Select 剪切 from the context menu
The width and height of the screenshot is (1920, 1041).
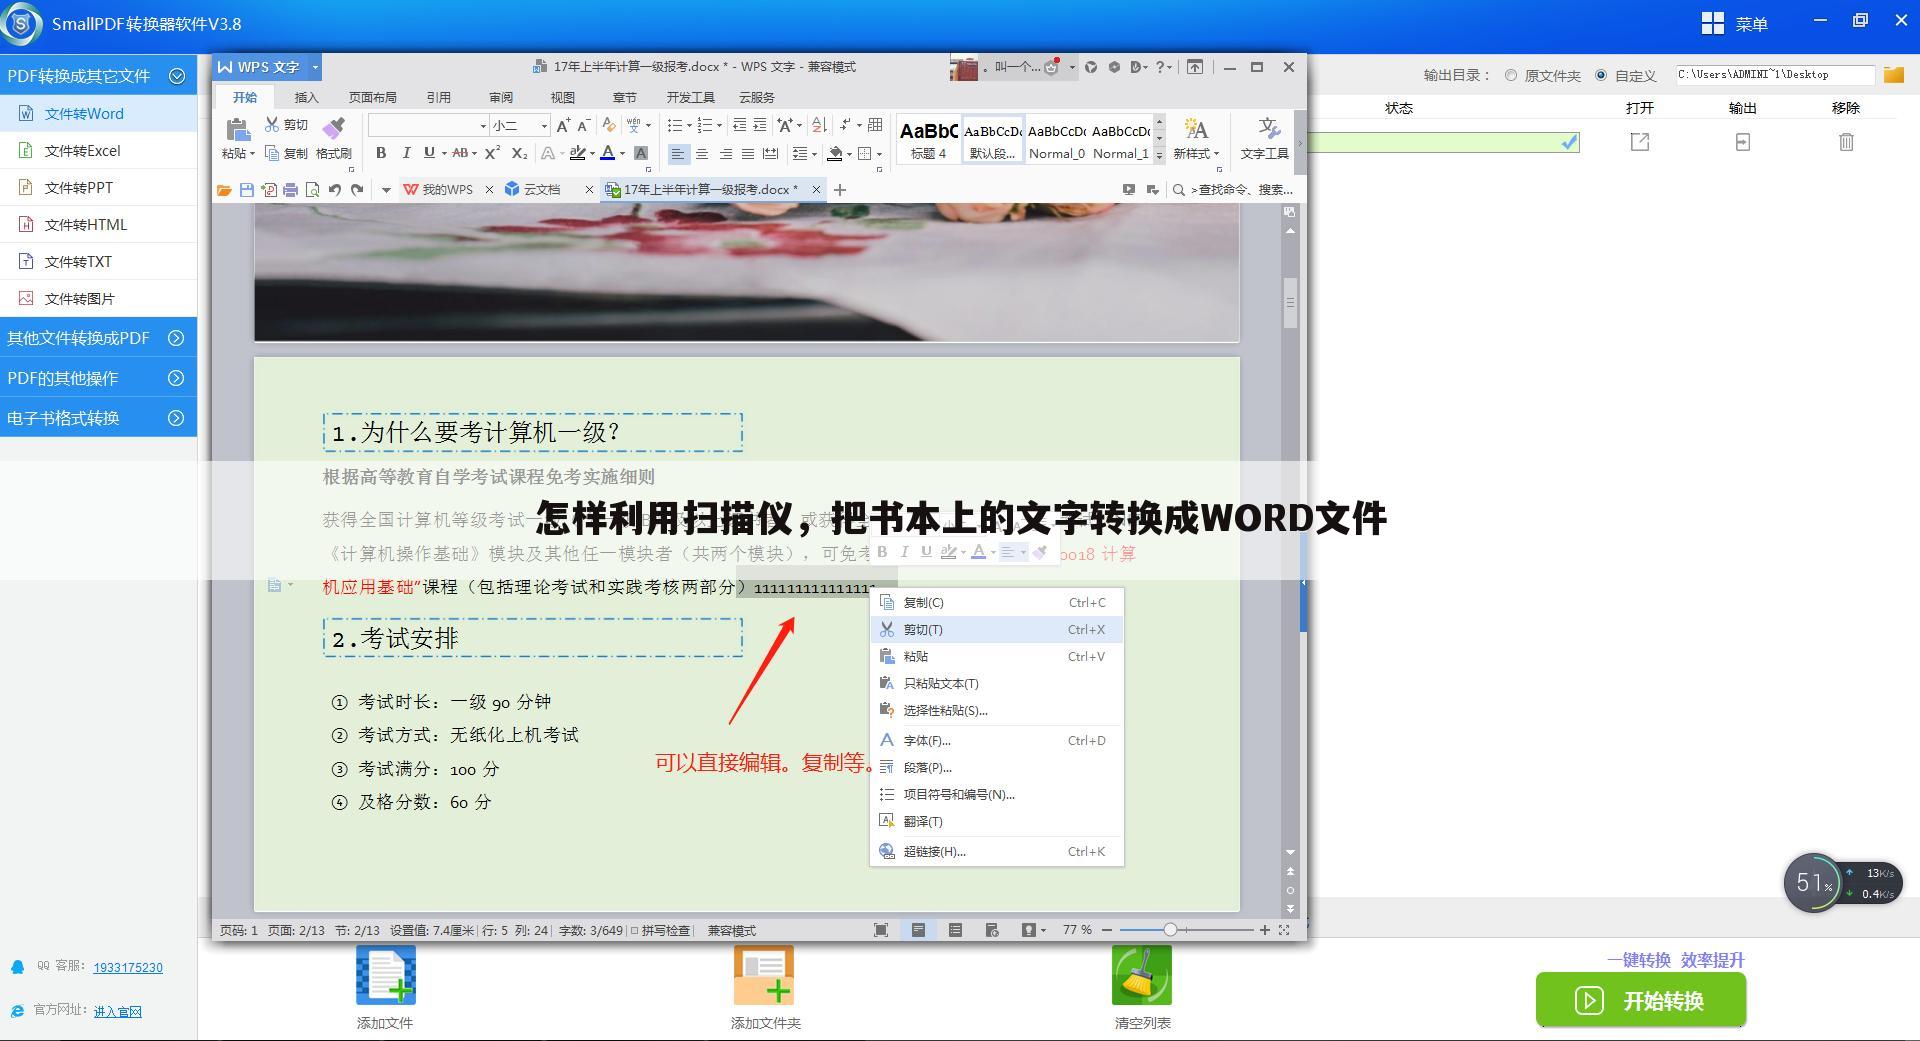[x=922, y=629]
